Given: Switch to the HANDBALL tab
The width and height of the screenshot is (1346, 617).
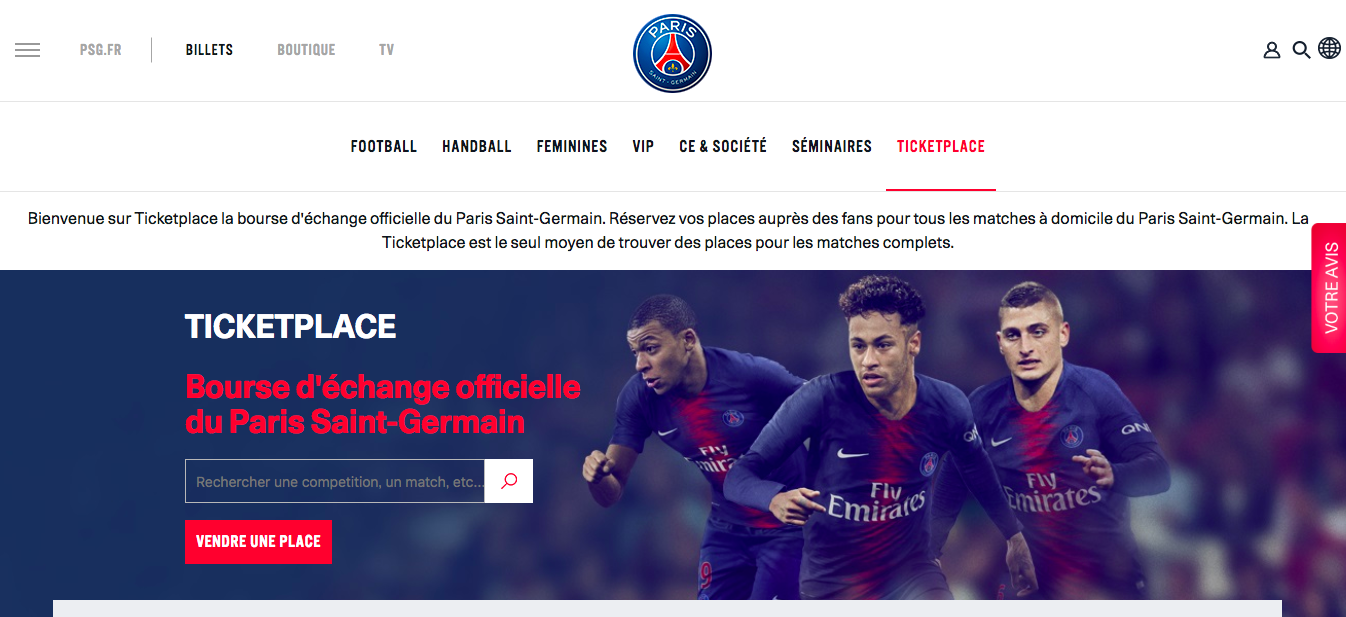Looking at the screenshot, I should coord(477,146).
